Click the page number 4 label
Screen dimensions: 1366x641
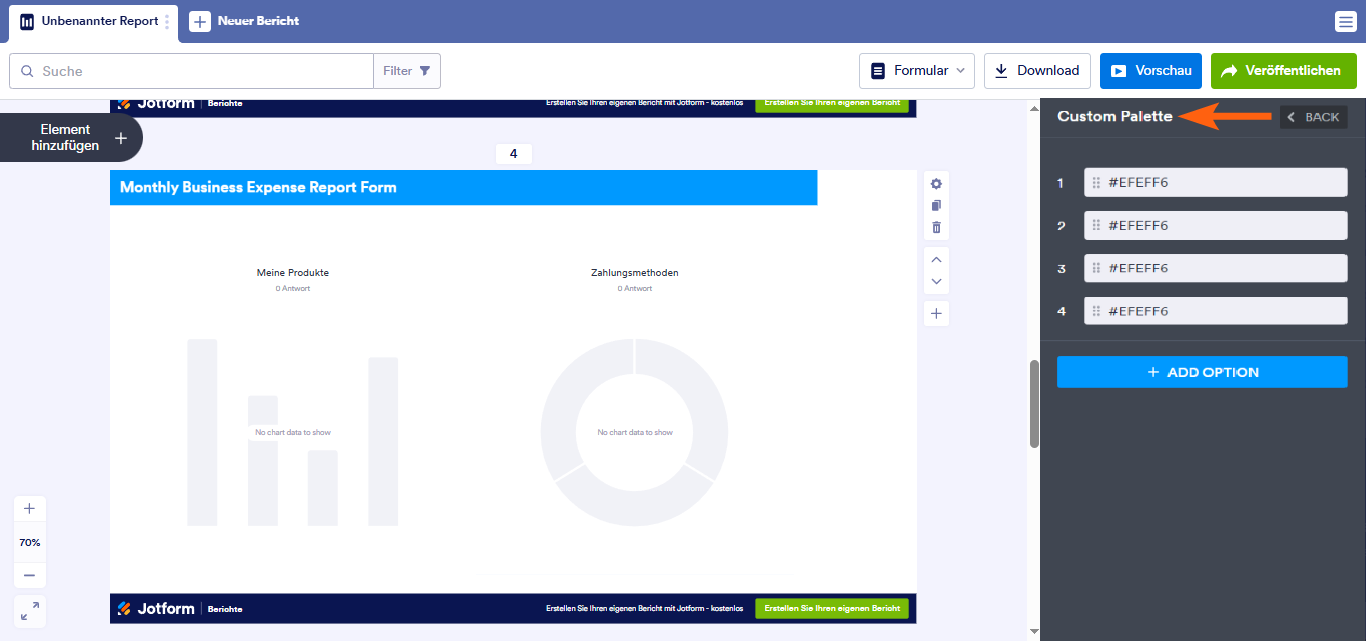(x=514, y=154)
